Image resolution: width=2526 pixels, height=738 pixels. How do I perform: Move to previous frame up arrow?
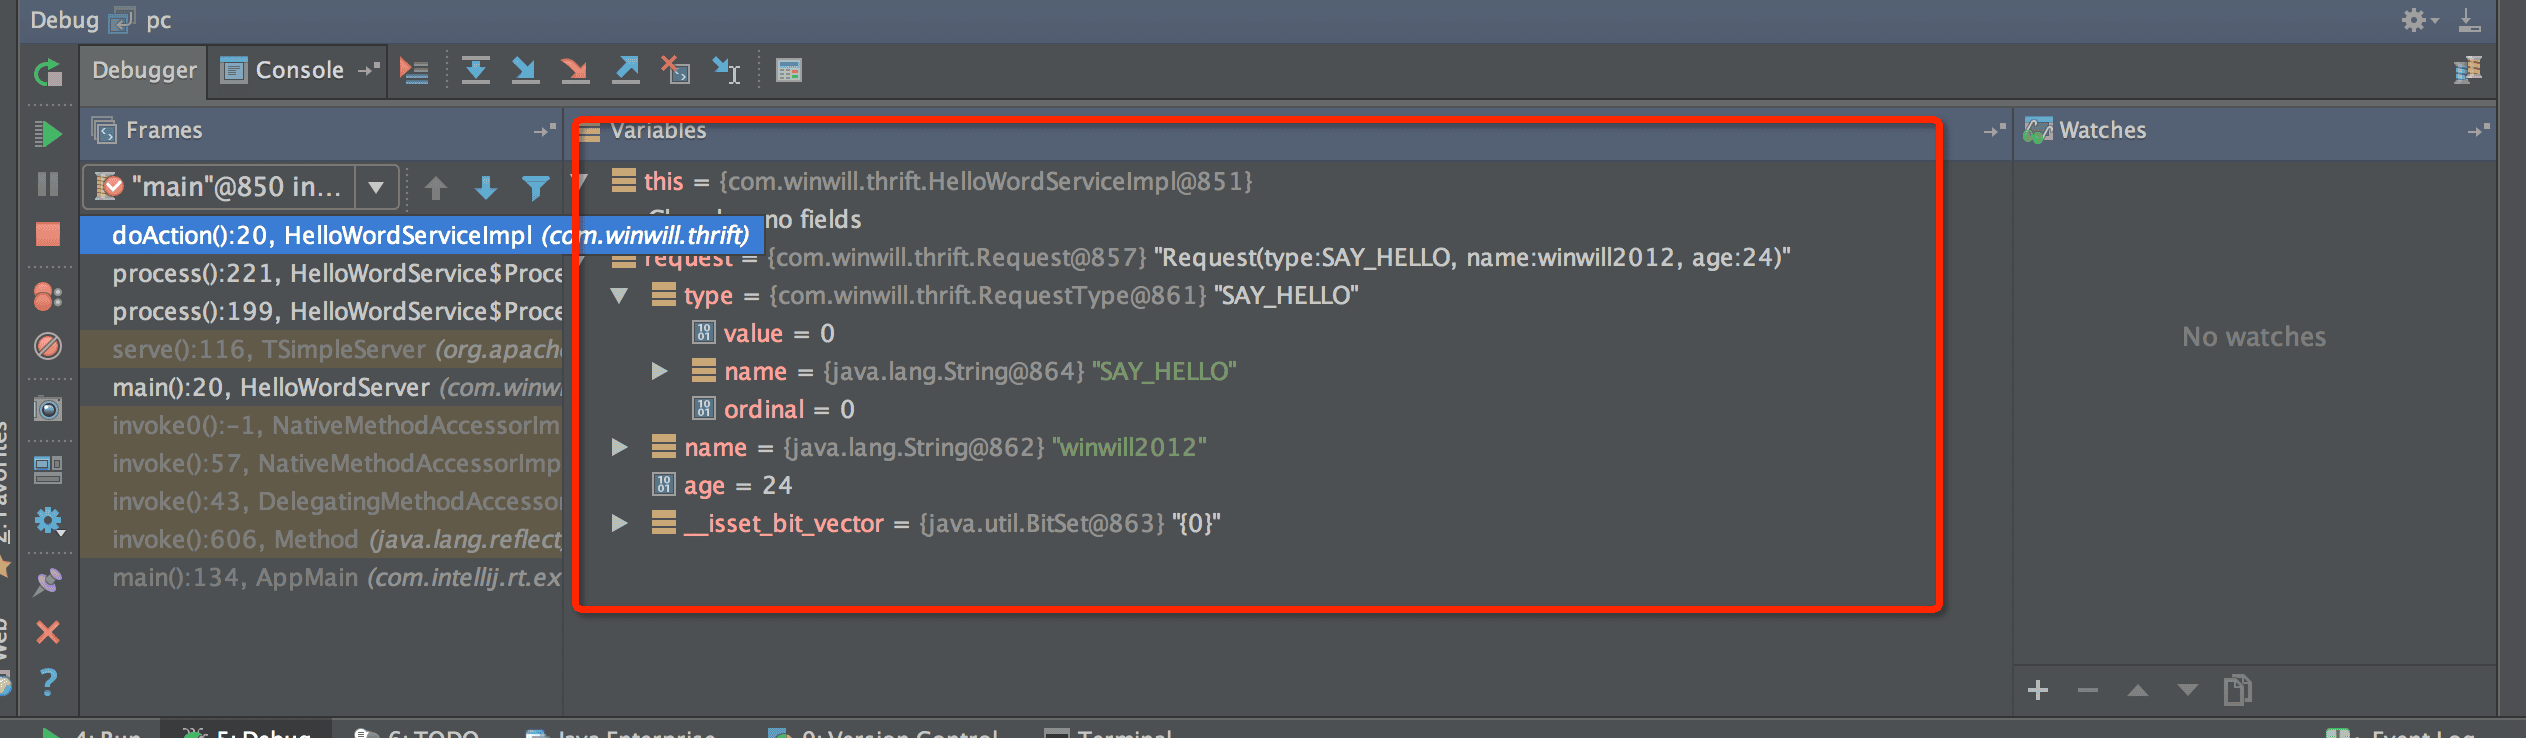tap(436, 187)
